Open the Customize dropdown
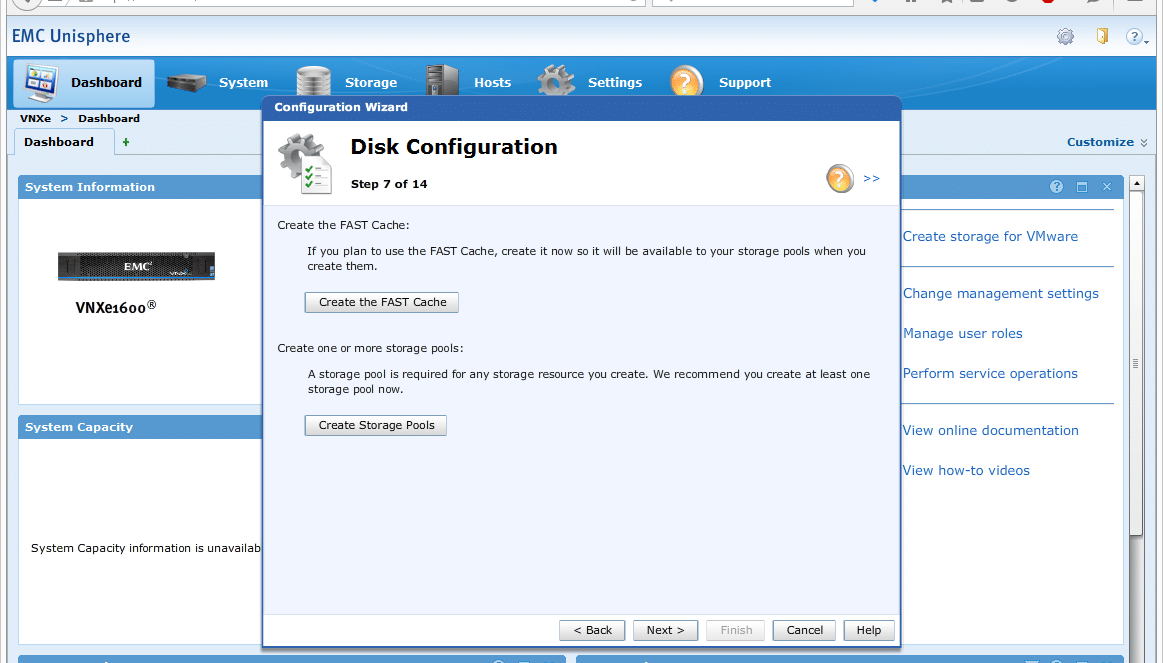 [1107, 142]
